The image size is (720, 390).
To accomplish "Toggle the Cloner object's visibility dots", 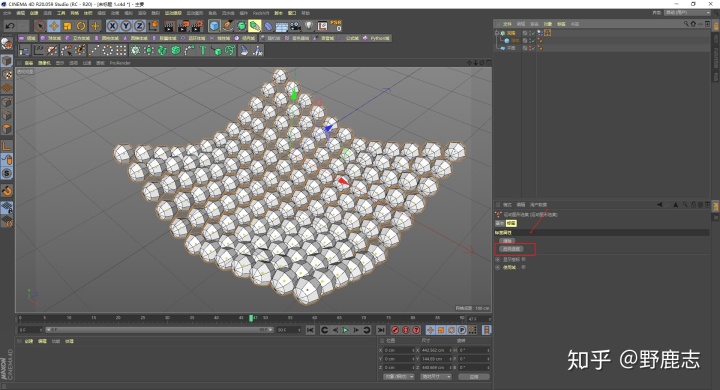I will click(x=529, y=33).
